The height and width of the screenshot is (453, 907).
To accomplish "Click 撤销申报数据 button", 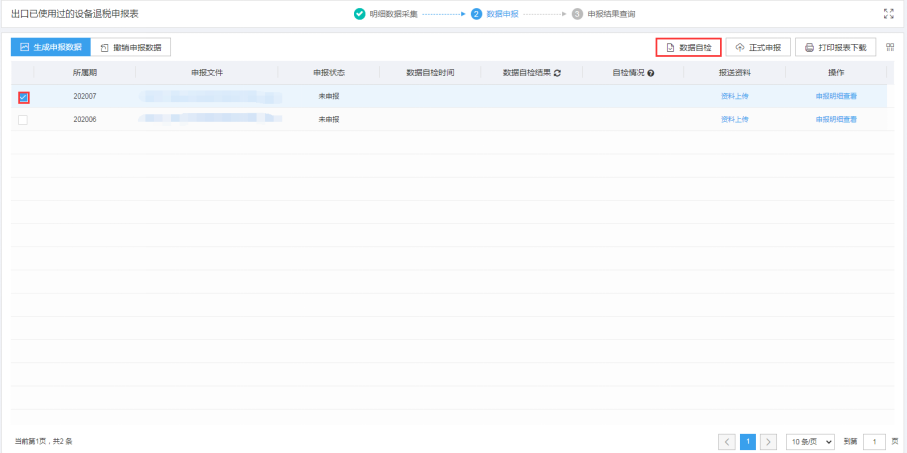I will (131, 47).
